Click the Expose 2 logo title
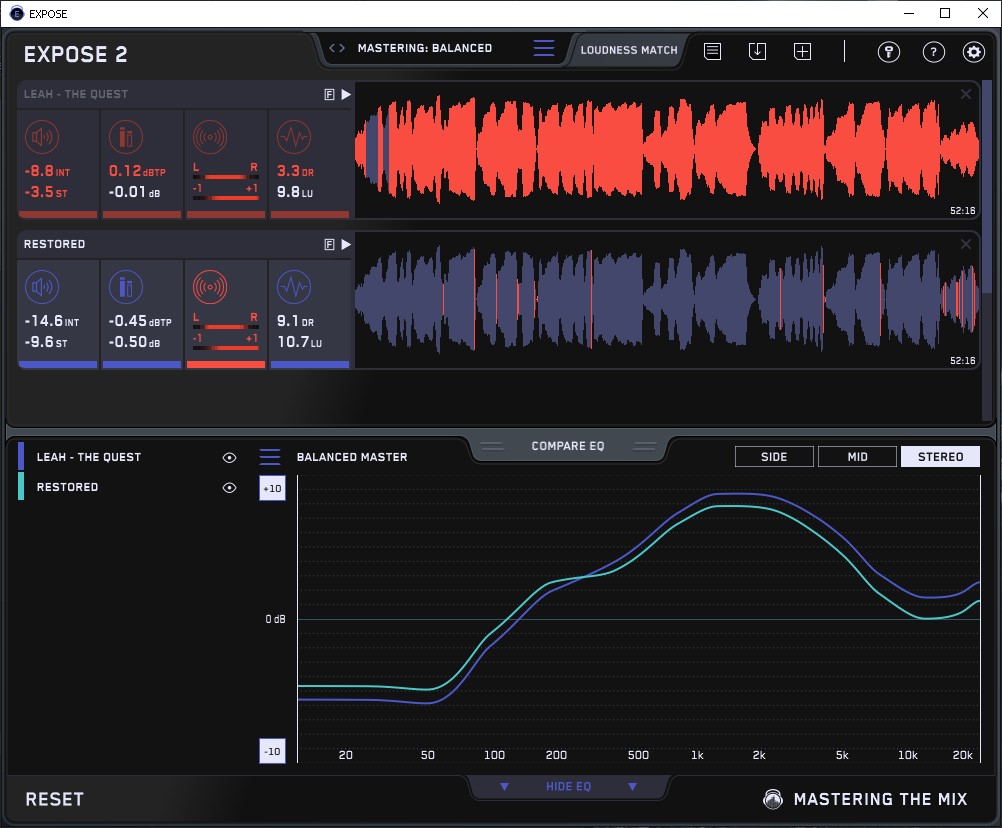 coord(75,54)
